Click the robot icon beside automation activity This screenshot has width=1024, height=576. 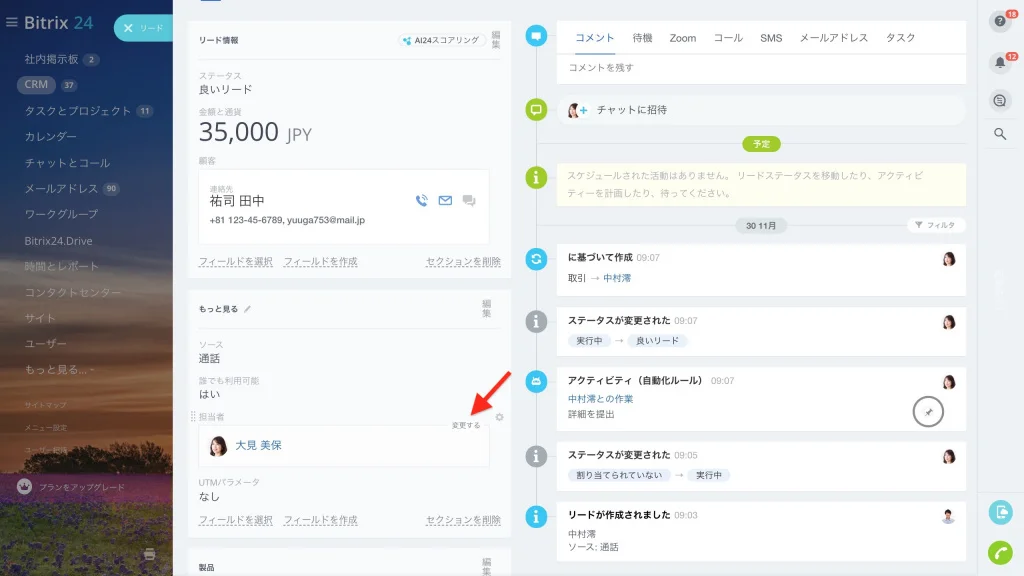pos(536,381)
